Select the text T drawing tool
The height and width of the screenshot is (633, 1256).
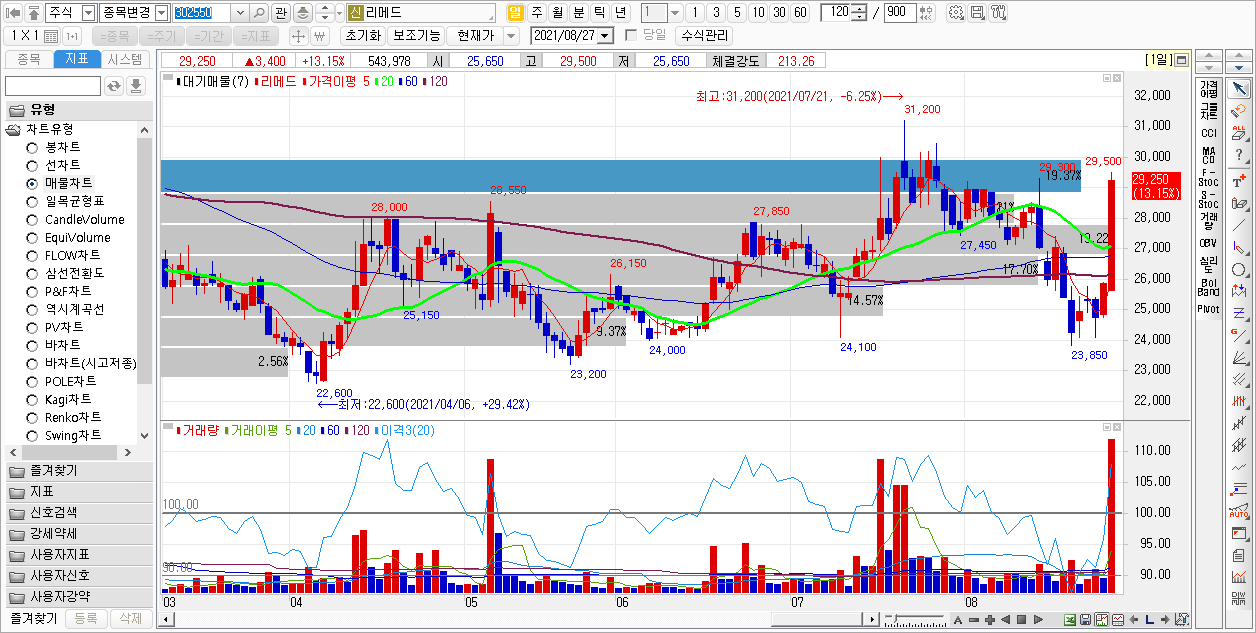[1239, 182]
